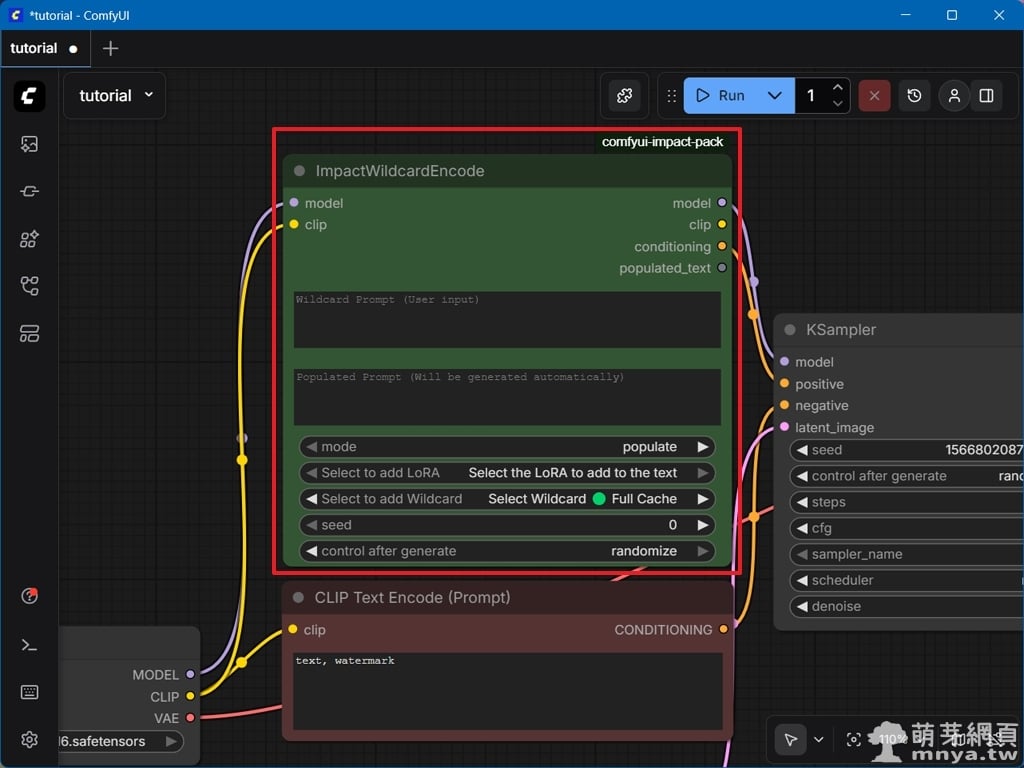Open the model library sidebar icon

point(29,239)
